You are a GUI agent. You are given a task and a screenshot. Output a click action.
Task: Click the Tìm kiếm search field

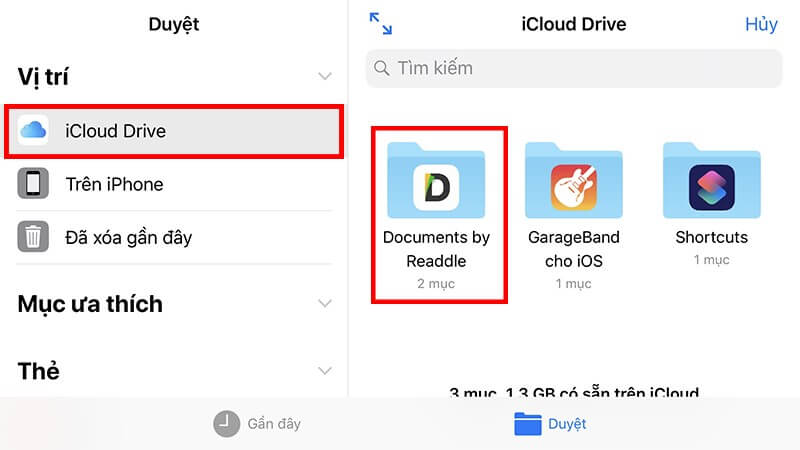[572, 69]
